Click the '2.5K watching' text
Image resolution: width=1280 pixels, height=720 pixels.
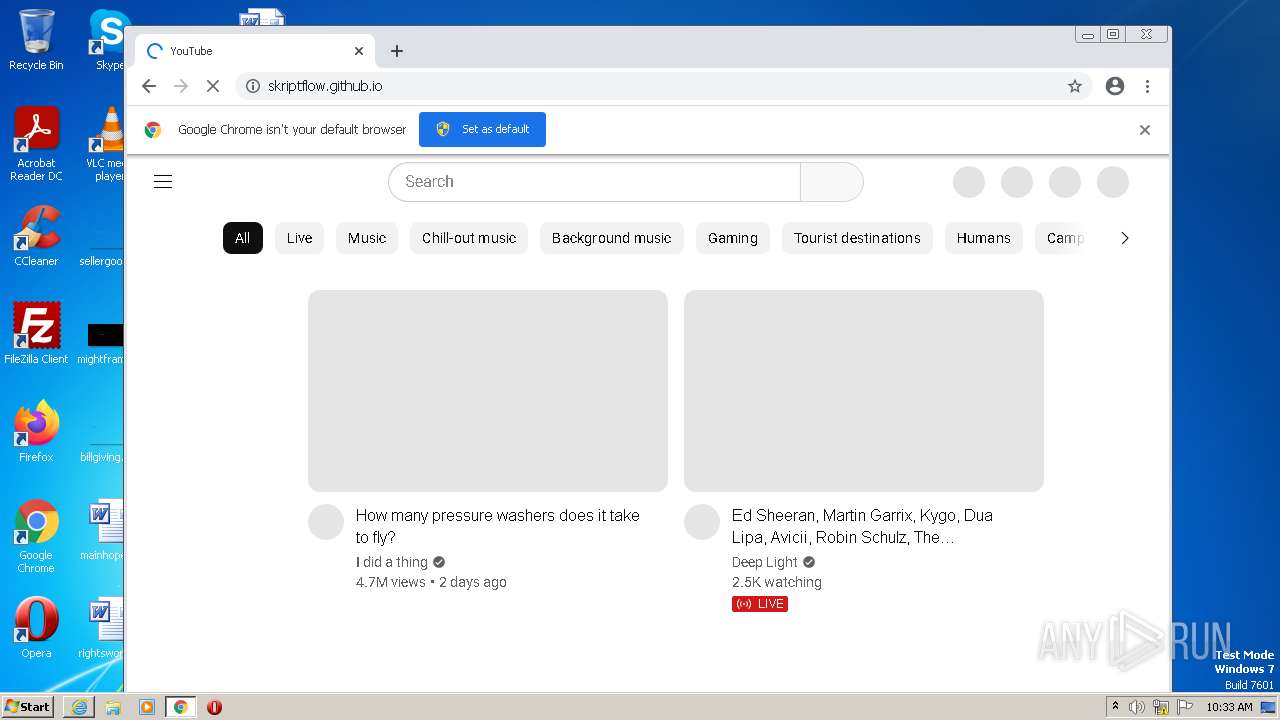(x=777, y=582)
